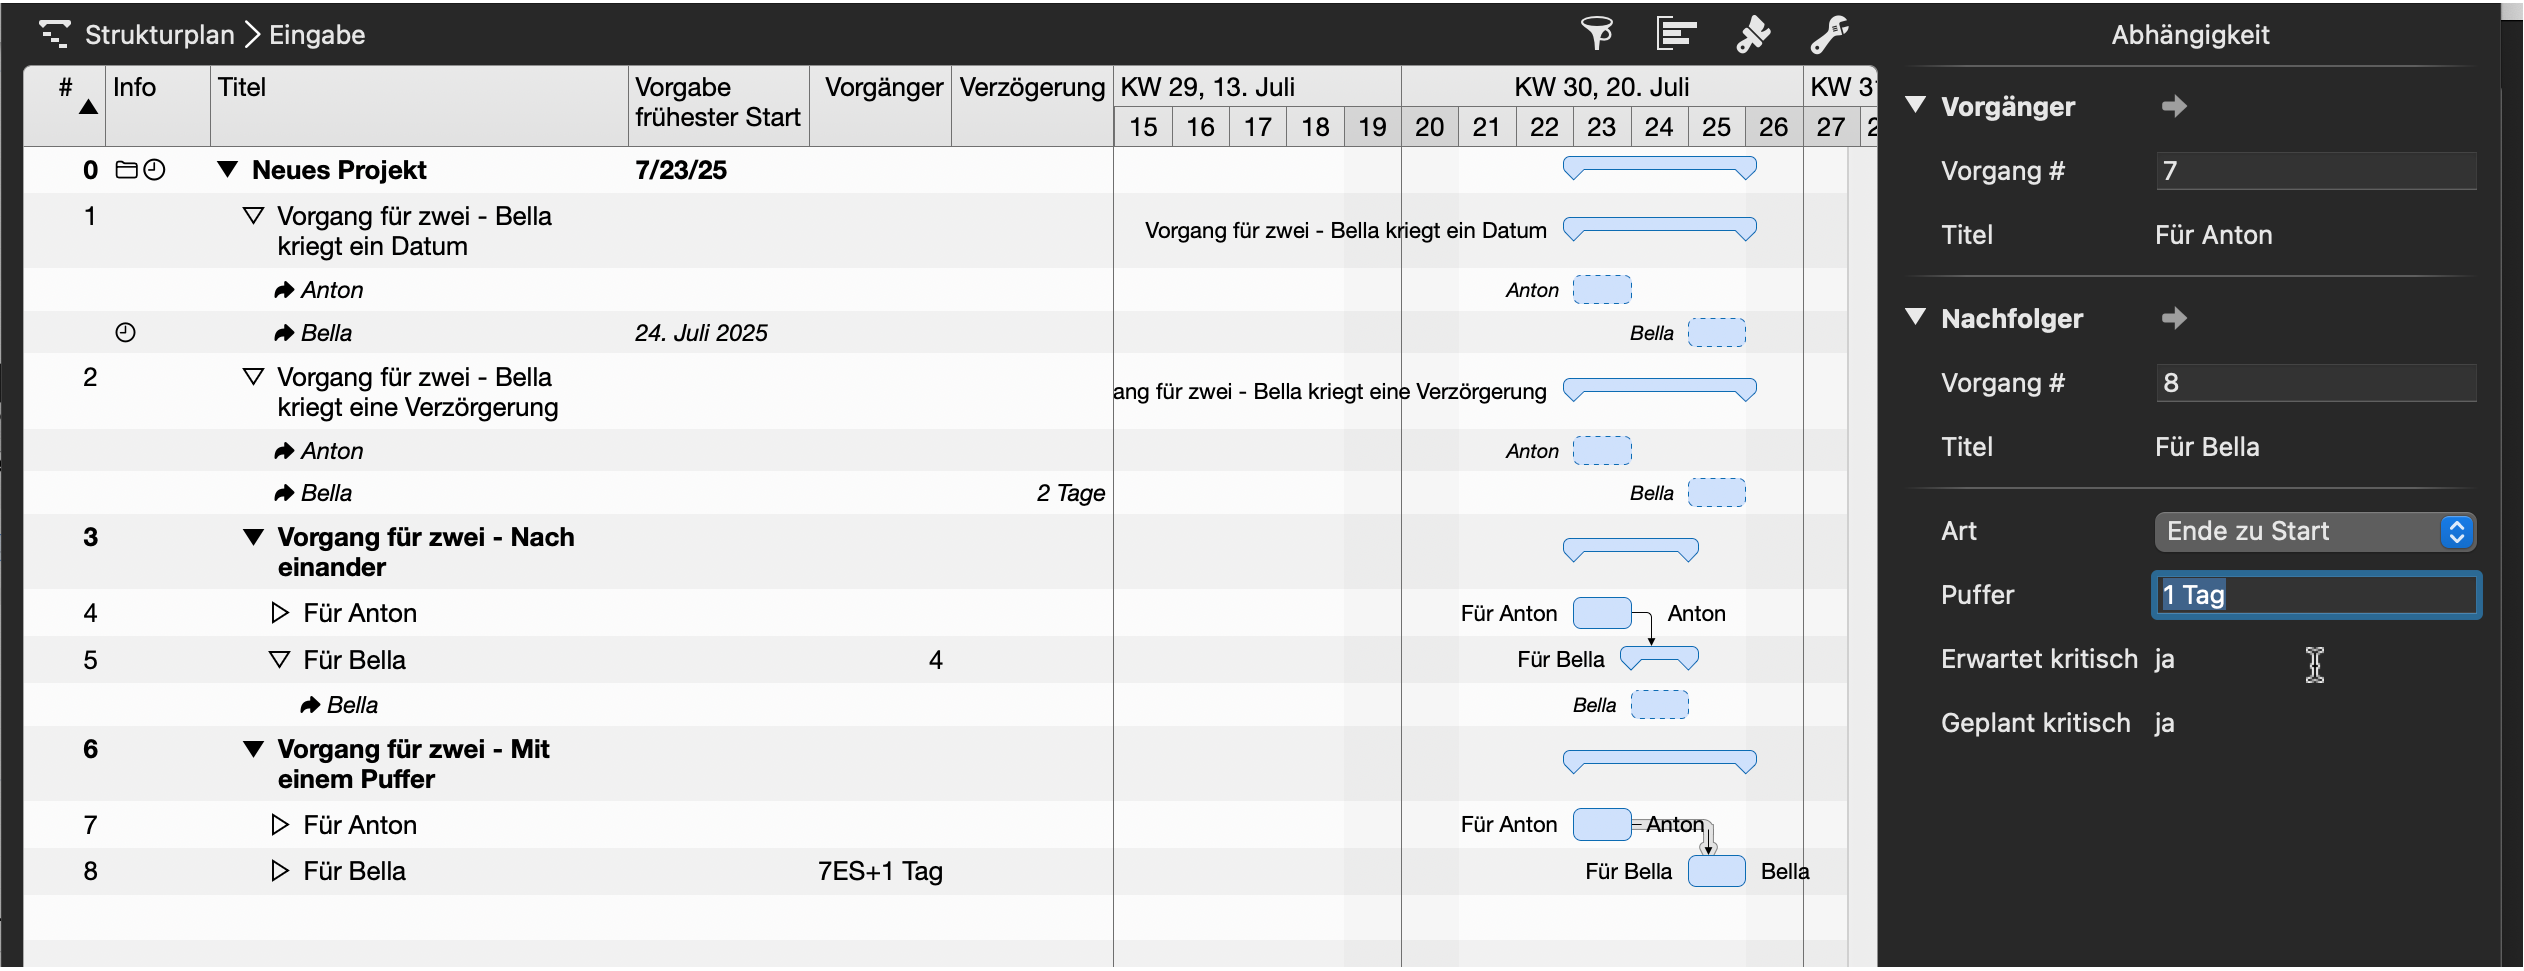Click the Vorgänger Vorgang # field showing 7
This screenshot has width=2524, height=971.
[x=2316, y=171]
